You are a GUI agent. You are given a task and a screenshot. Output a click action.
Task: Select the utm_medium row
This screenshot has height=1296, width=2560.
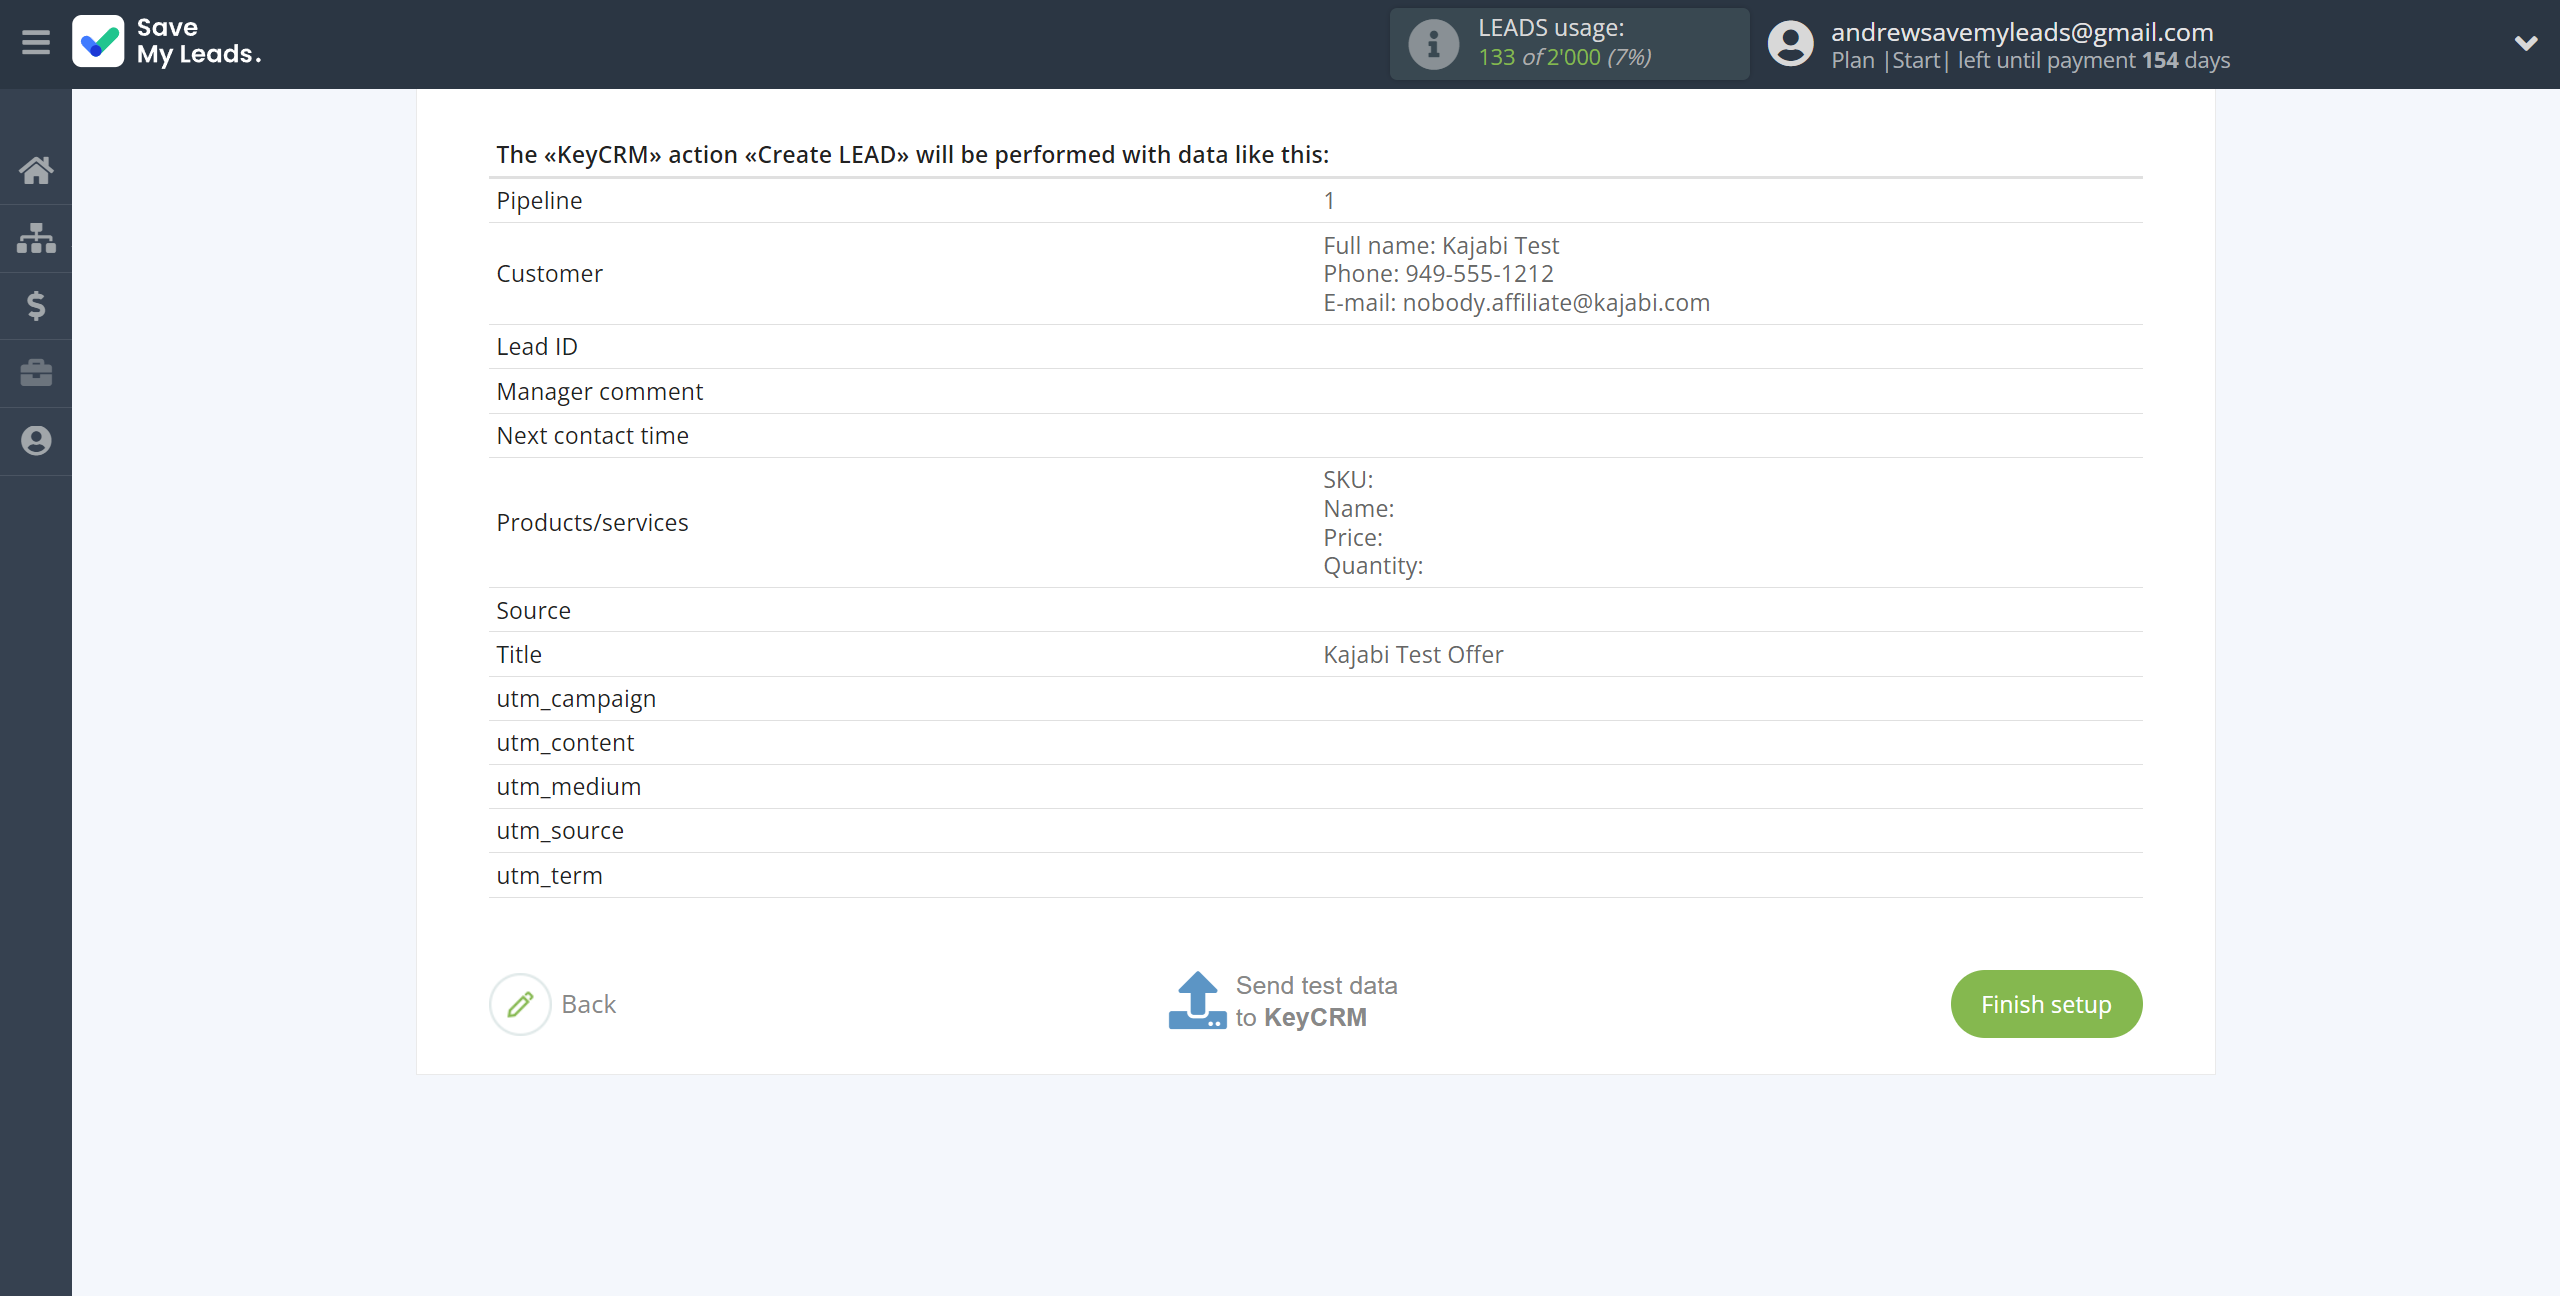(1315, 786)
